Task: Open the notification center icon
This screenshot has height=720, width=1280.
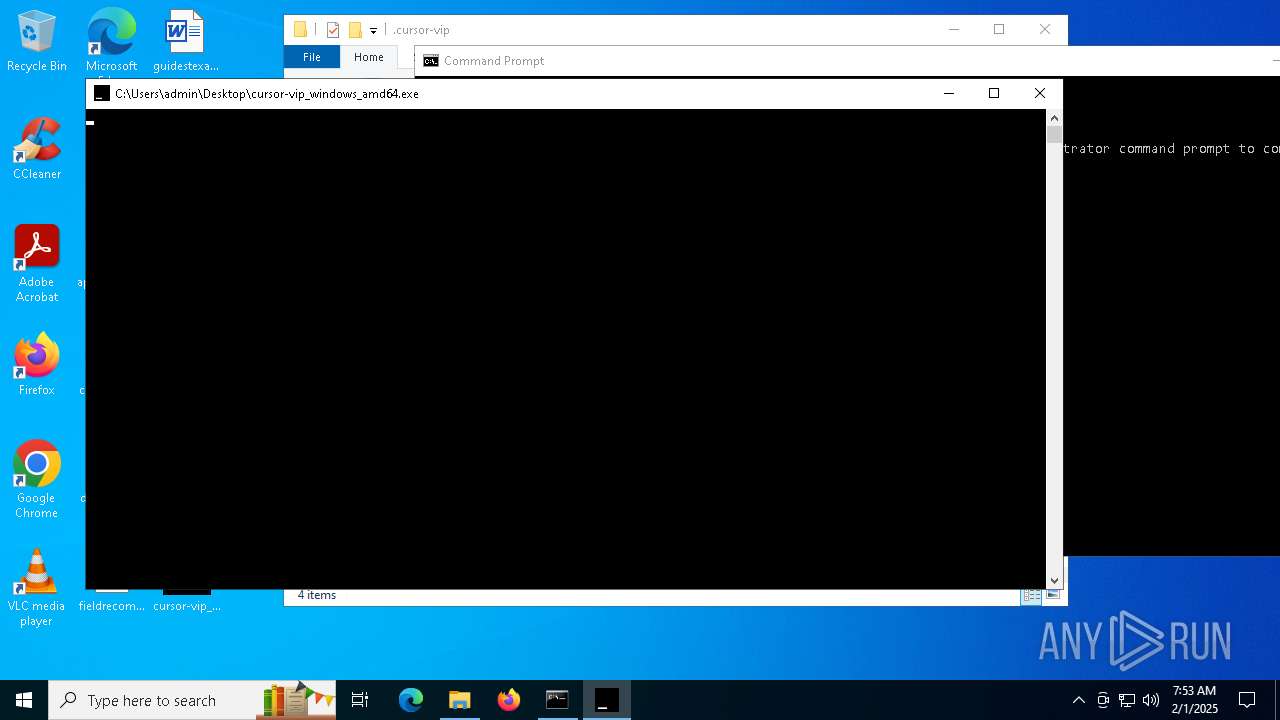Action: (x=1247, y=700)
